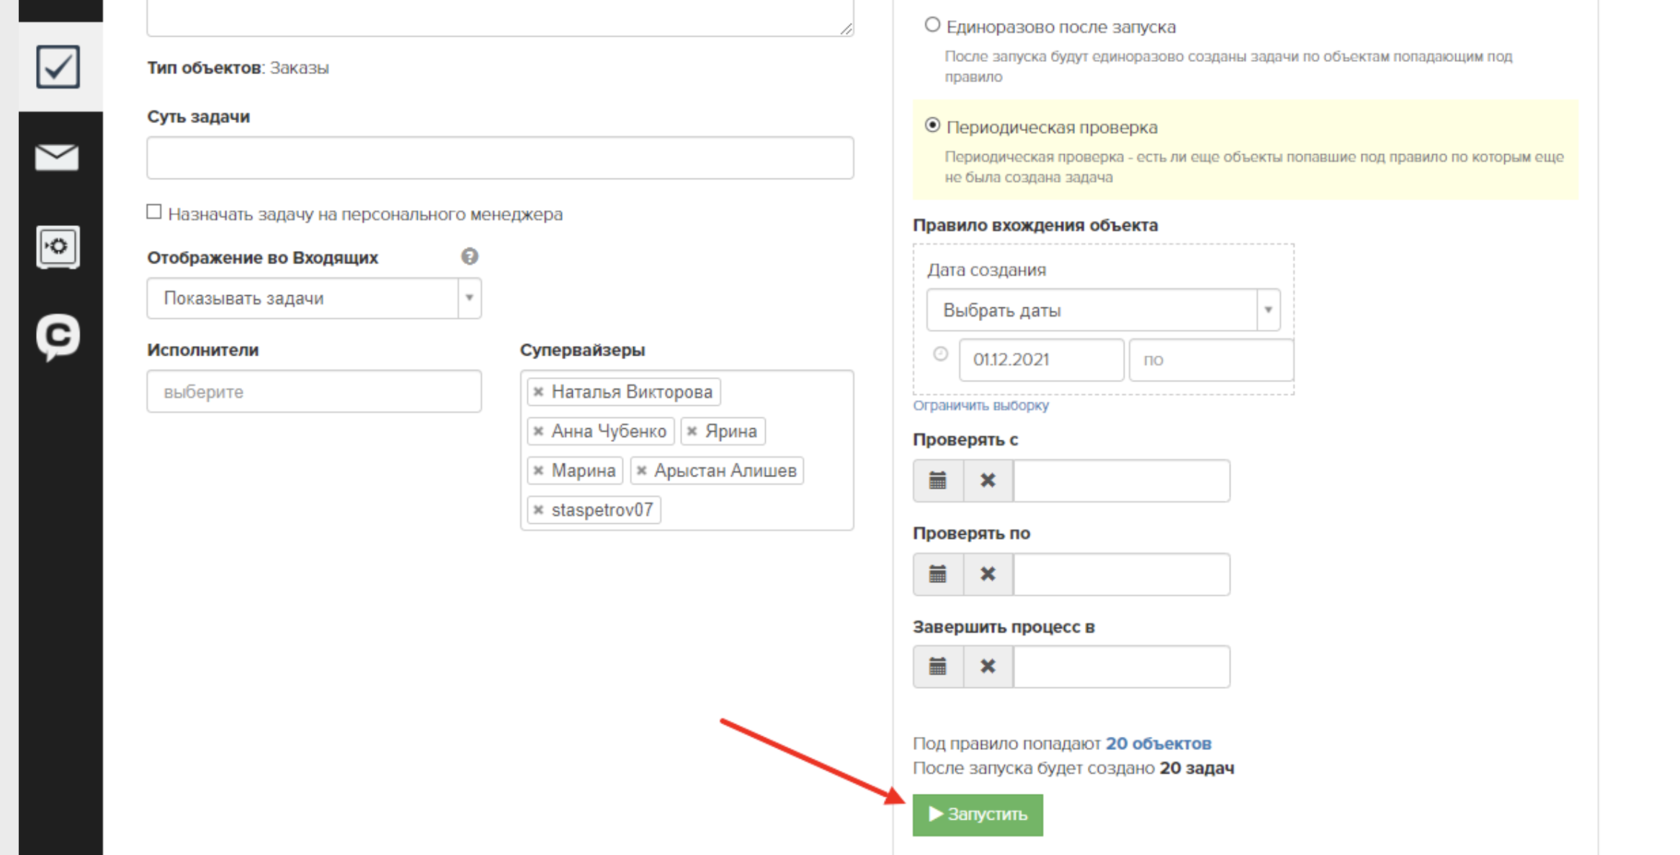Click Ограничить выборку link
Screen dimensions: 1680x855
point(980,406)
